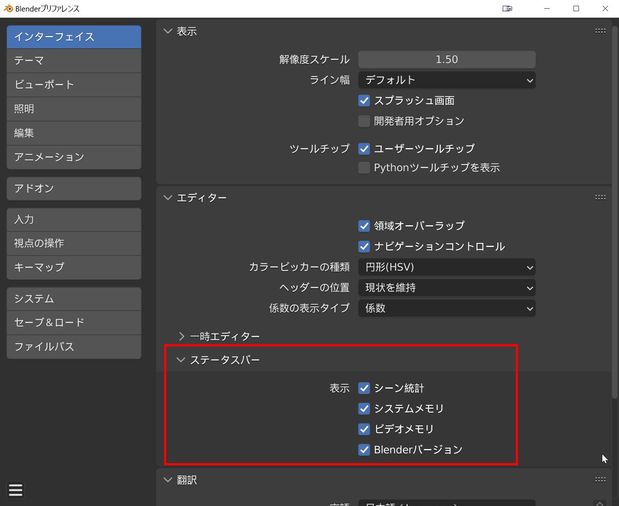The width and height of the screenshot is (619, 506).
Task: Expand the 一時エディター subpanel
Action: [x=181, y=336]
